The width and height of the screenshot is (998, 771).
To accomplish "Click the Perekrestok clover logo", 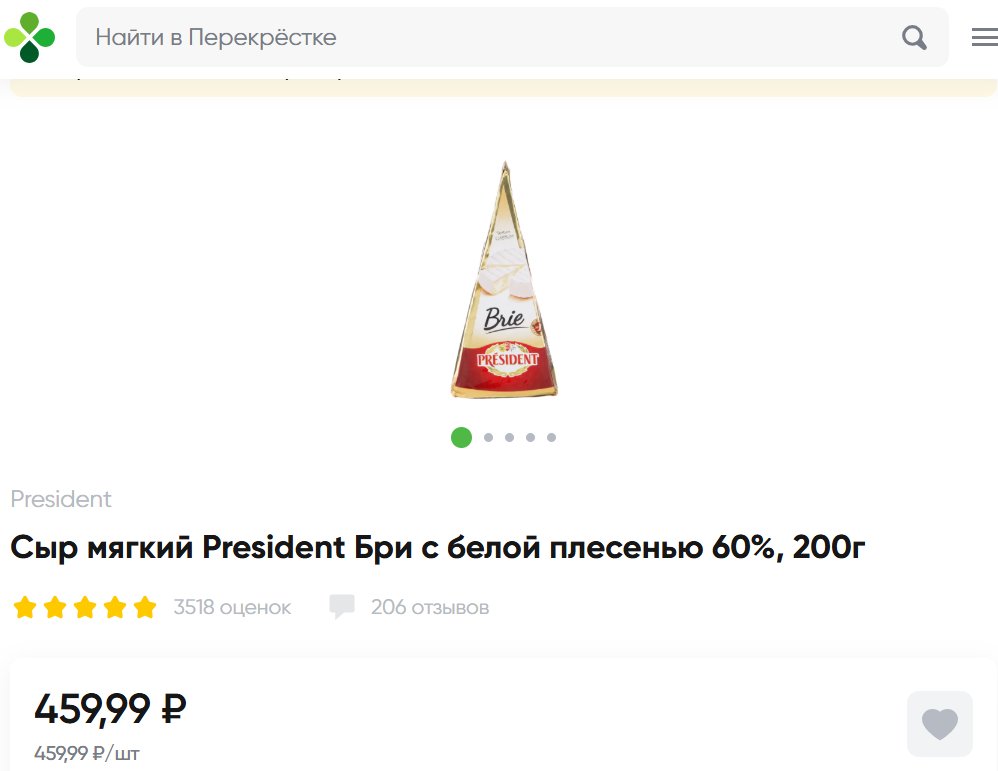I will (x=29, y=38).
